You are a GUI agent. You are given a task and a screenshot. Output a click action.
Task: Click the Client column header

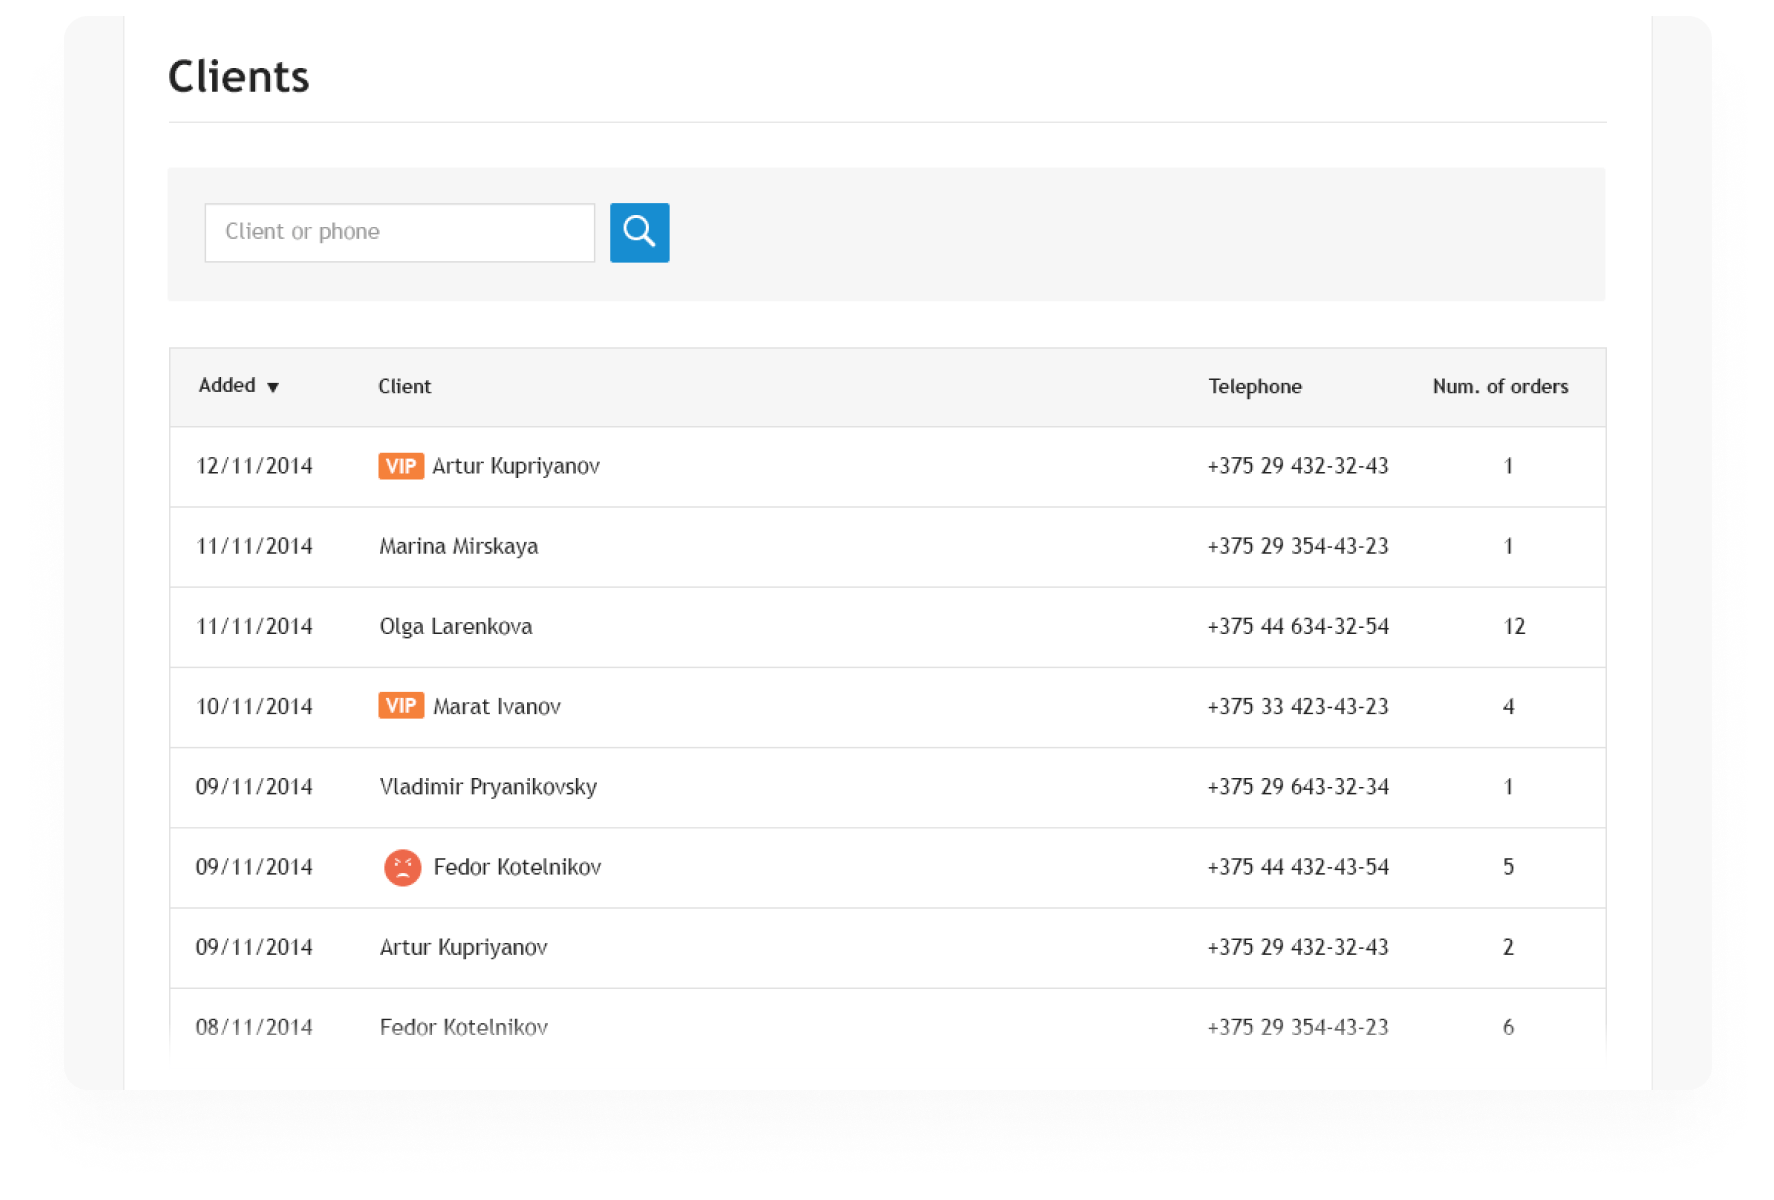click(x=404, y=386)
